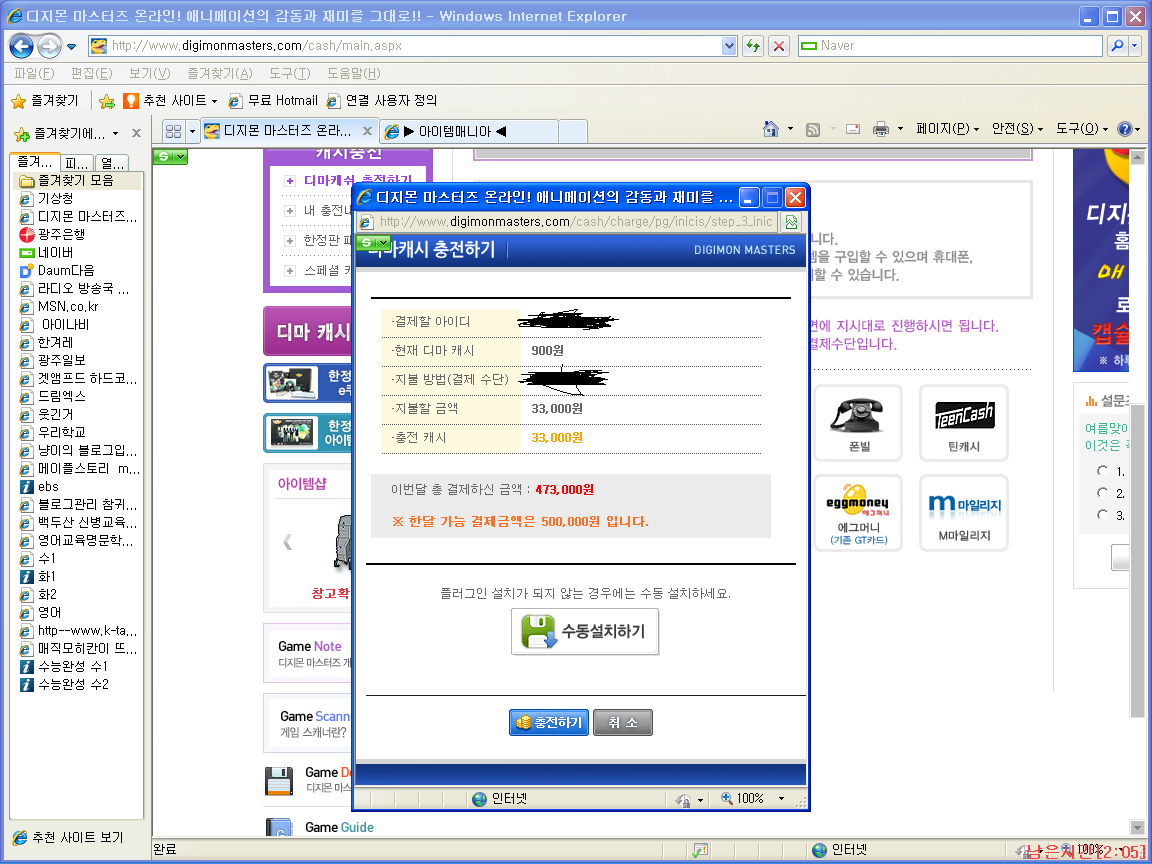Click the main address bar URL field
1152x864 pixels.
coord(414,46)
